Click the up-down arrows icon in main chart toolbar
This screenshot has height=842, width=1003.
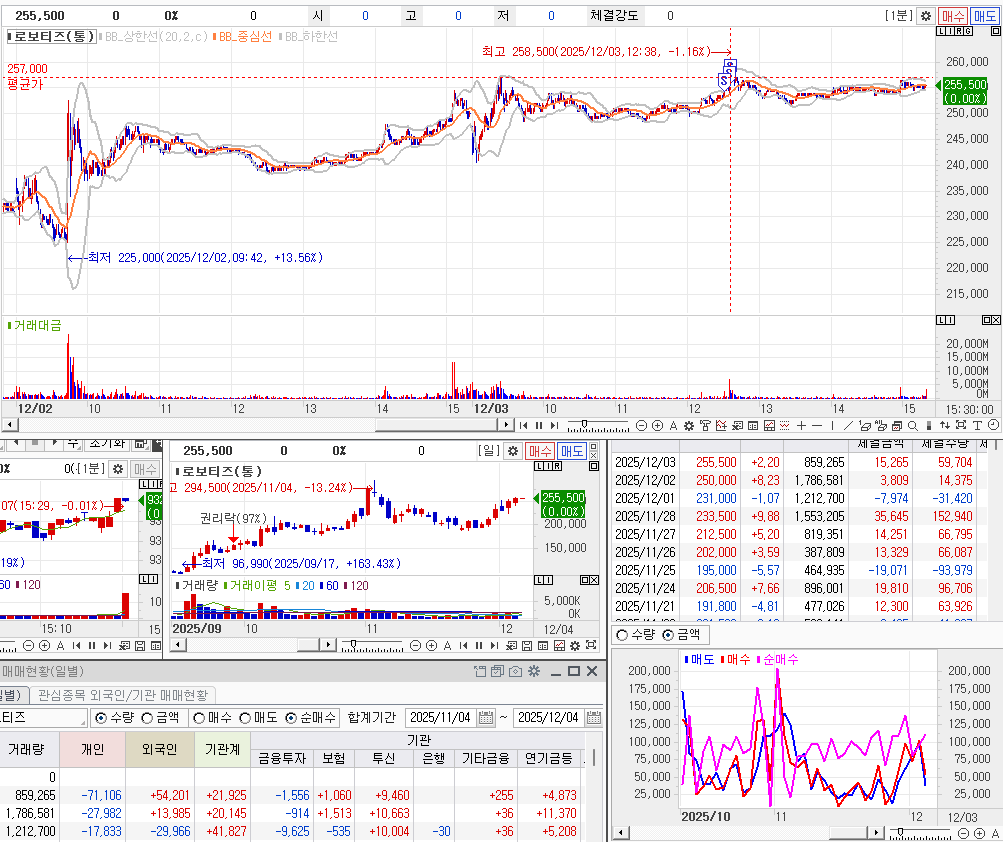click(944, 425)
